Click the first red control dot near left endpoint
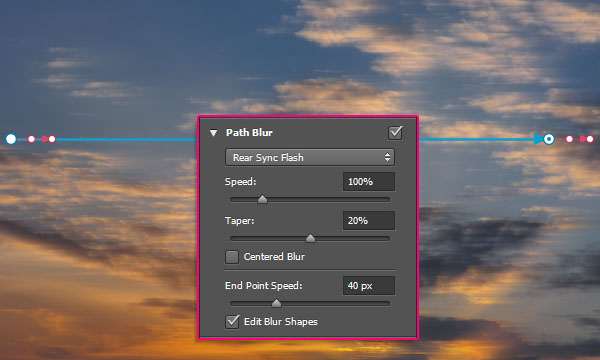600x360 pixels. coord(31,139)
